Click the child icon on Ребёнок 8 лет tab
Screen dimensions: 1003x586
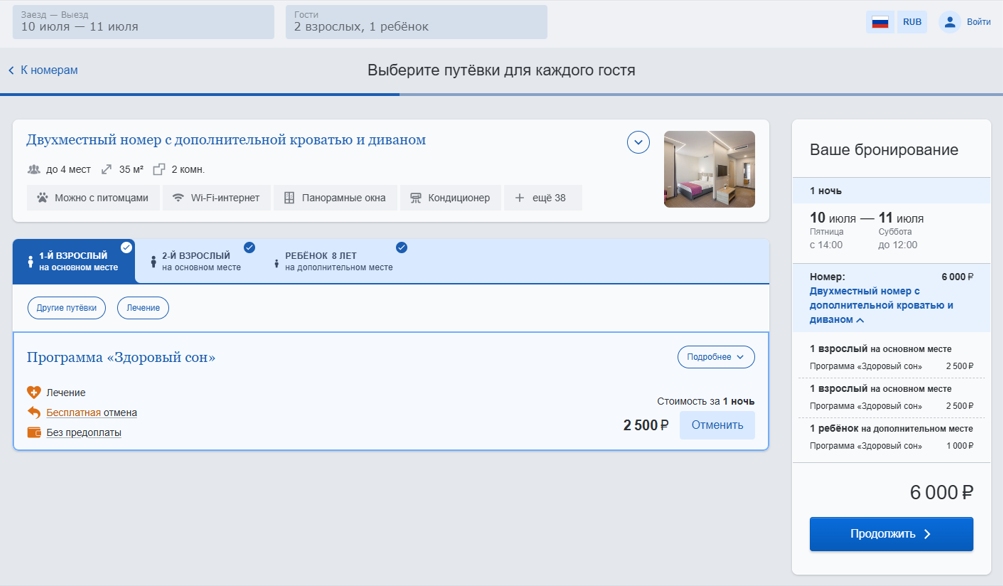[x=276, y=263]
